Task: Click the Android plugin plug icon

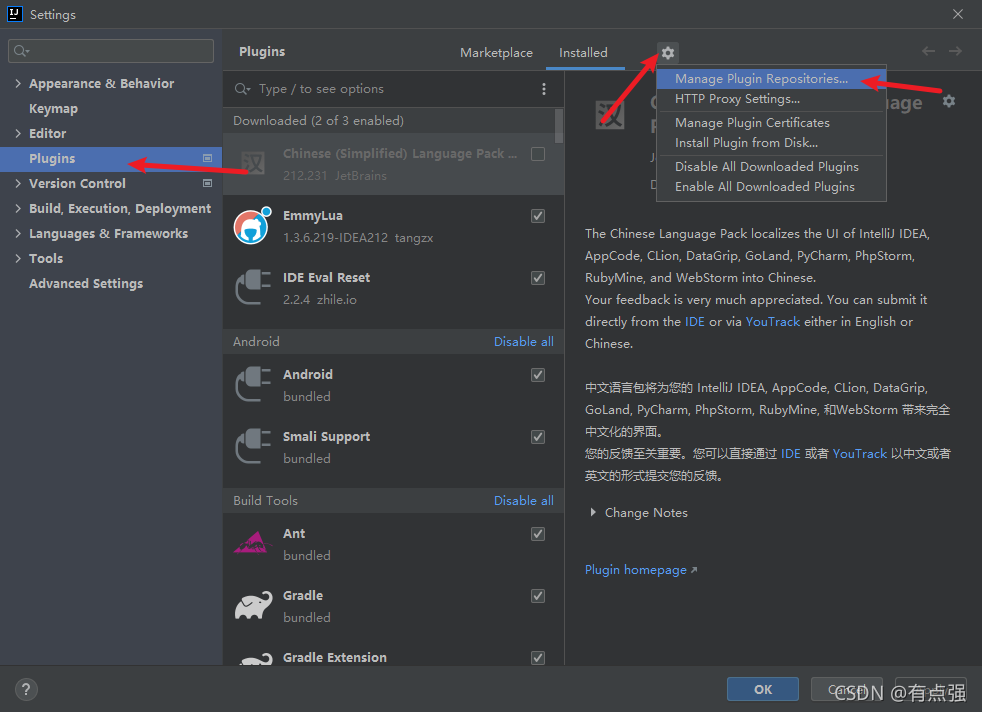Action: (x=252, y=384)
